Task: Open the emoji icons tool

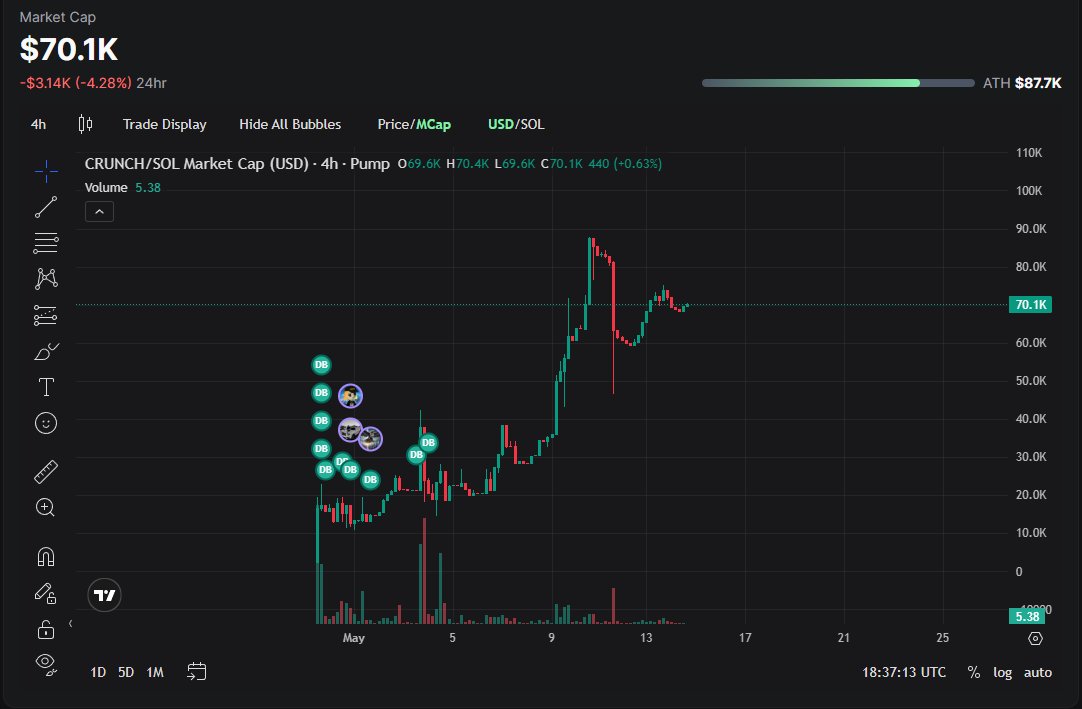Action: (46, 423)
